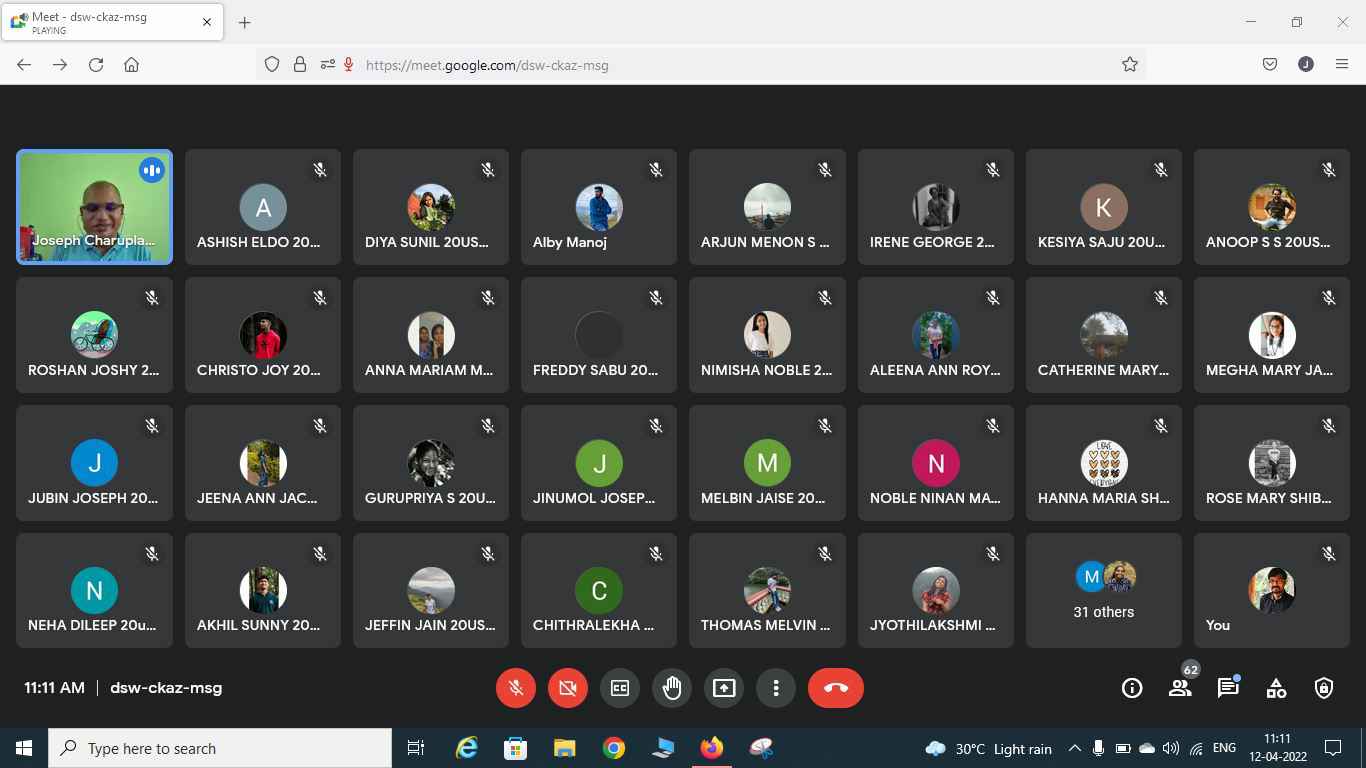1366x768 pixels.
Task: Close the Meet browser tab
Action: (207, 22)
